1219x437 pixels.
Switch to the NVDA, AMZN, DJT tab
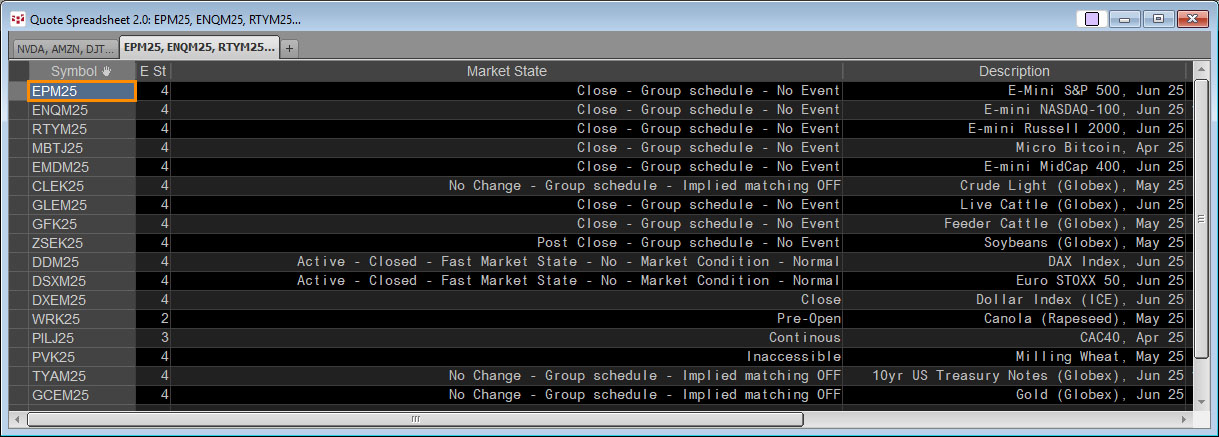tap(65, 48)
